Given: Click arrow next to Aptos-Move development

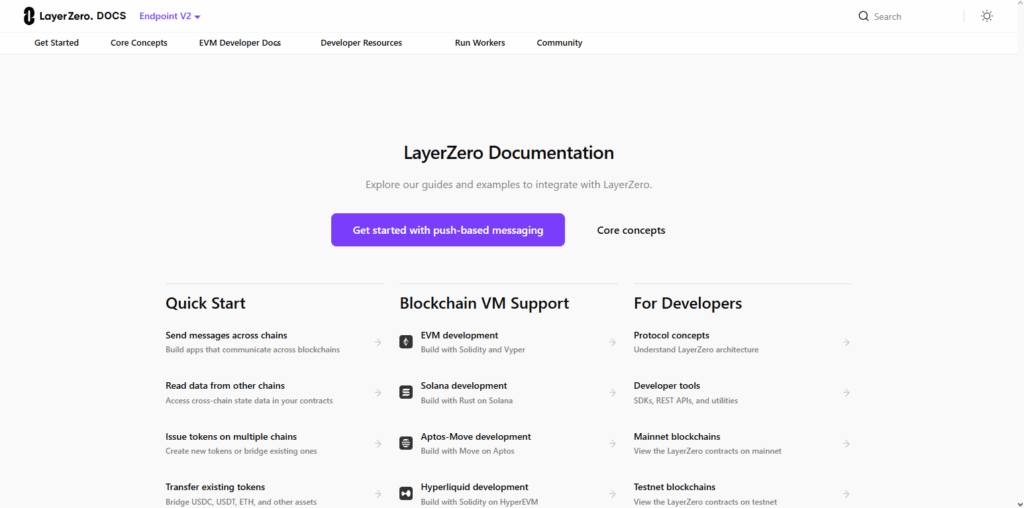Looking at the screenshot, I should 612,443.
